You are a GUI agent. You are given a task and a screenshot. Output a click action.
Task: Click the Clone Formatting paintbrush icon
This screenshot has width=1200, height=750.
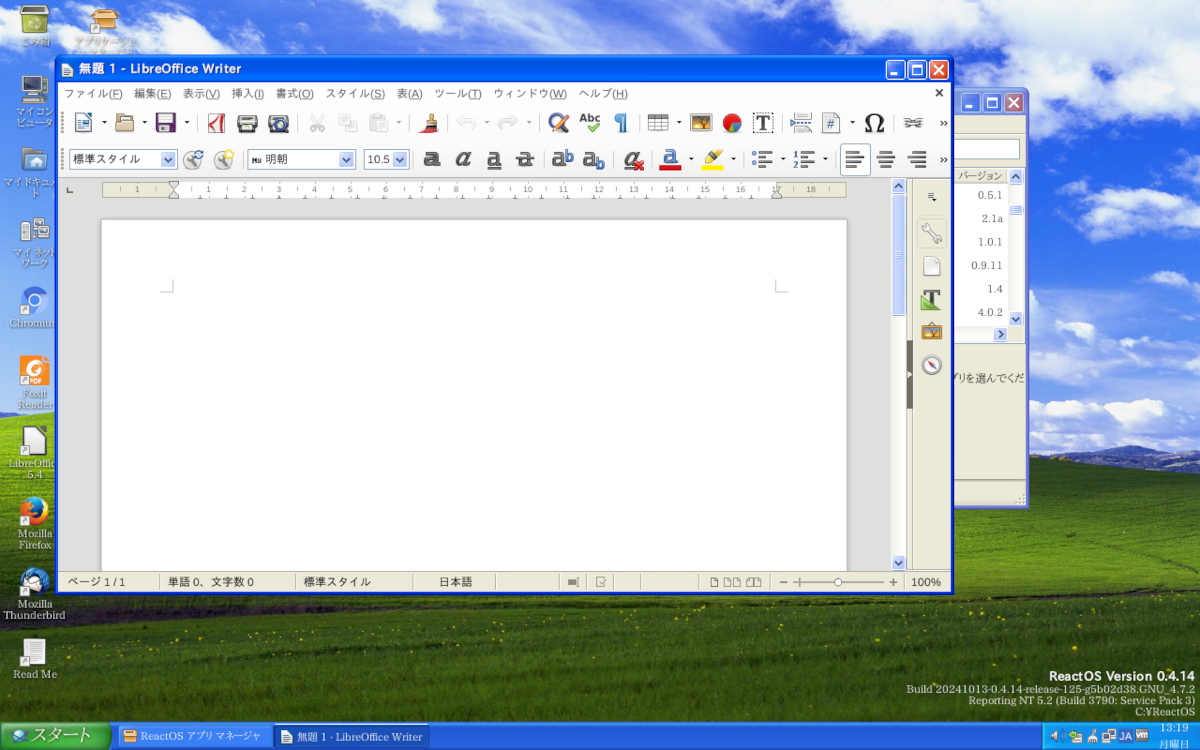[429, 123]
